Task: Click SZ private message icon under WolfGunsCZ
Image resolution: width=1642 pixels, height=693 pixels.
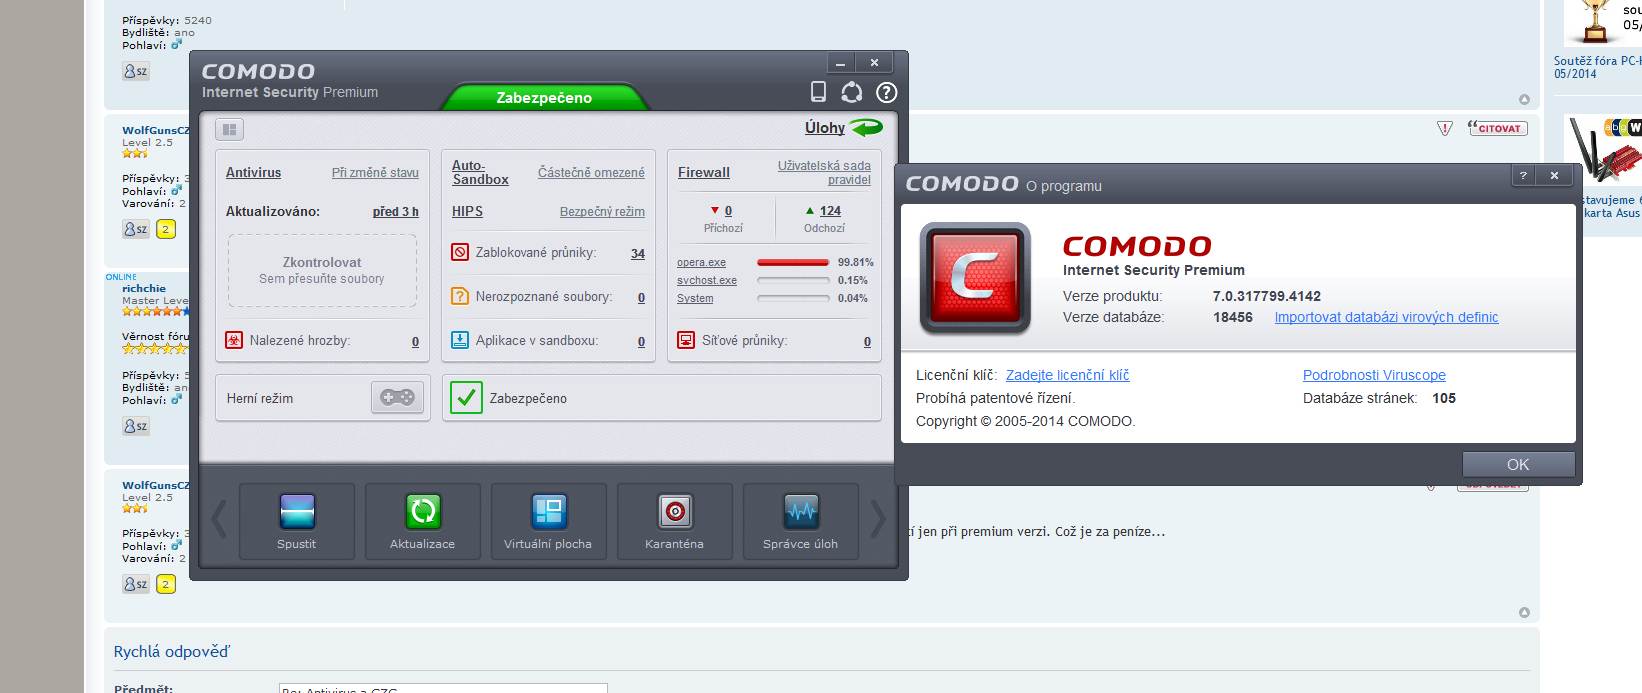Action: [136, 229]
